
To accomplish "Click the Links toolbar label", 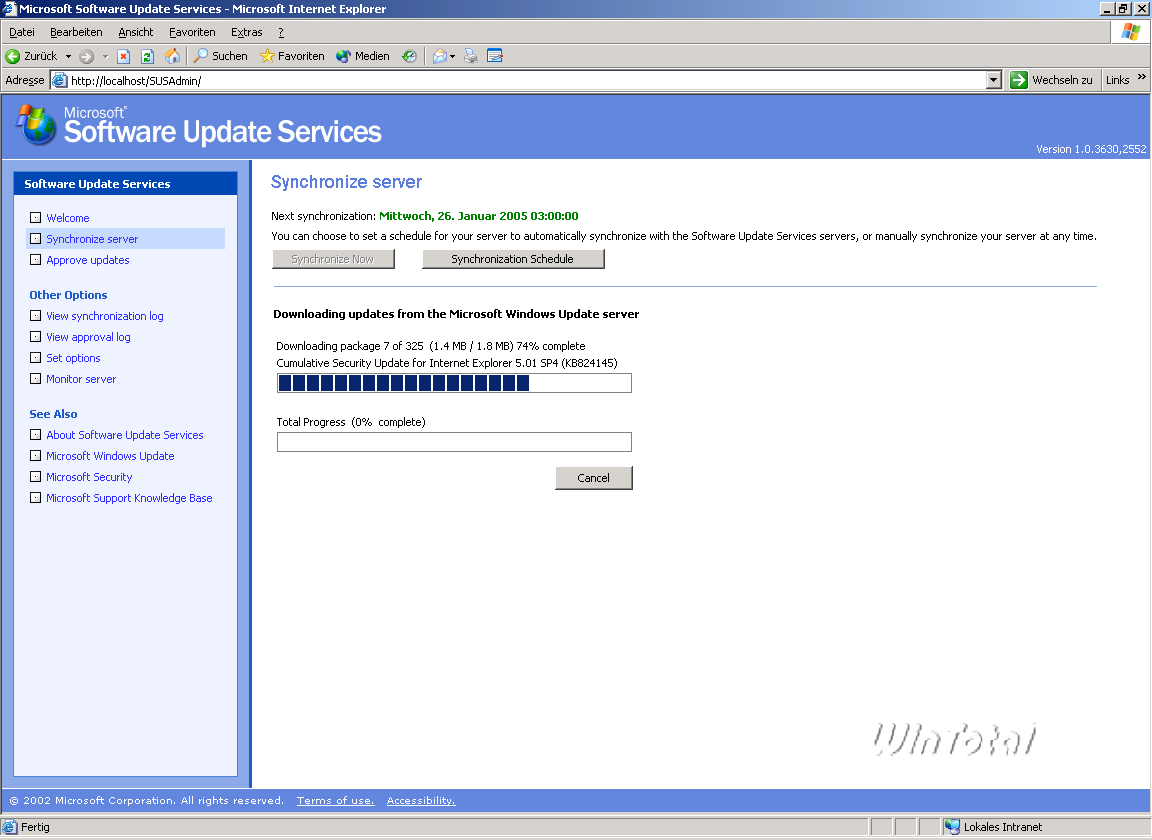I will 1117,80.
